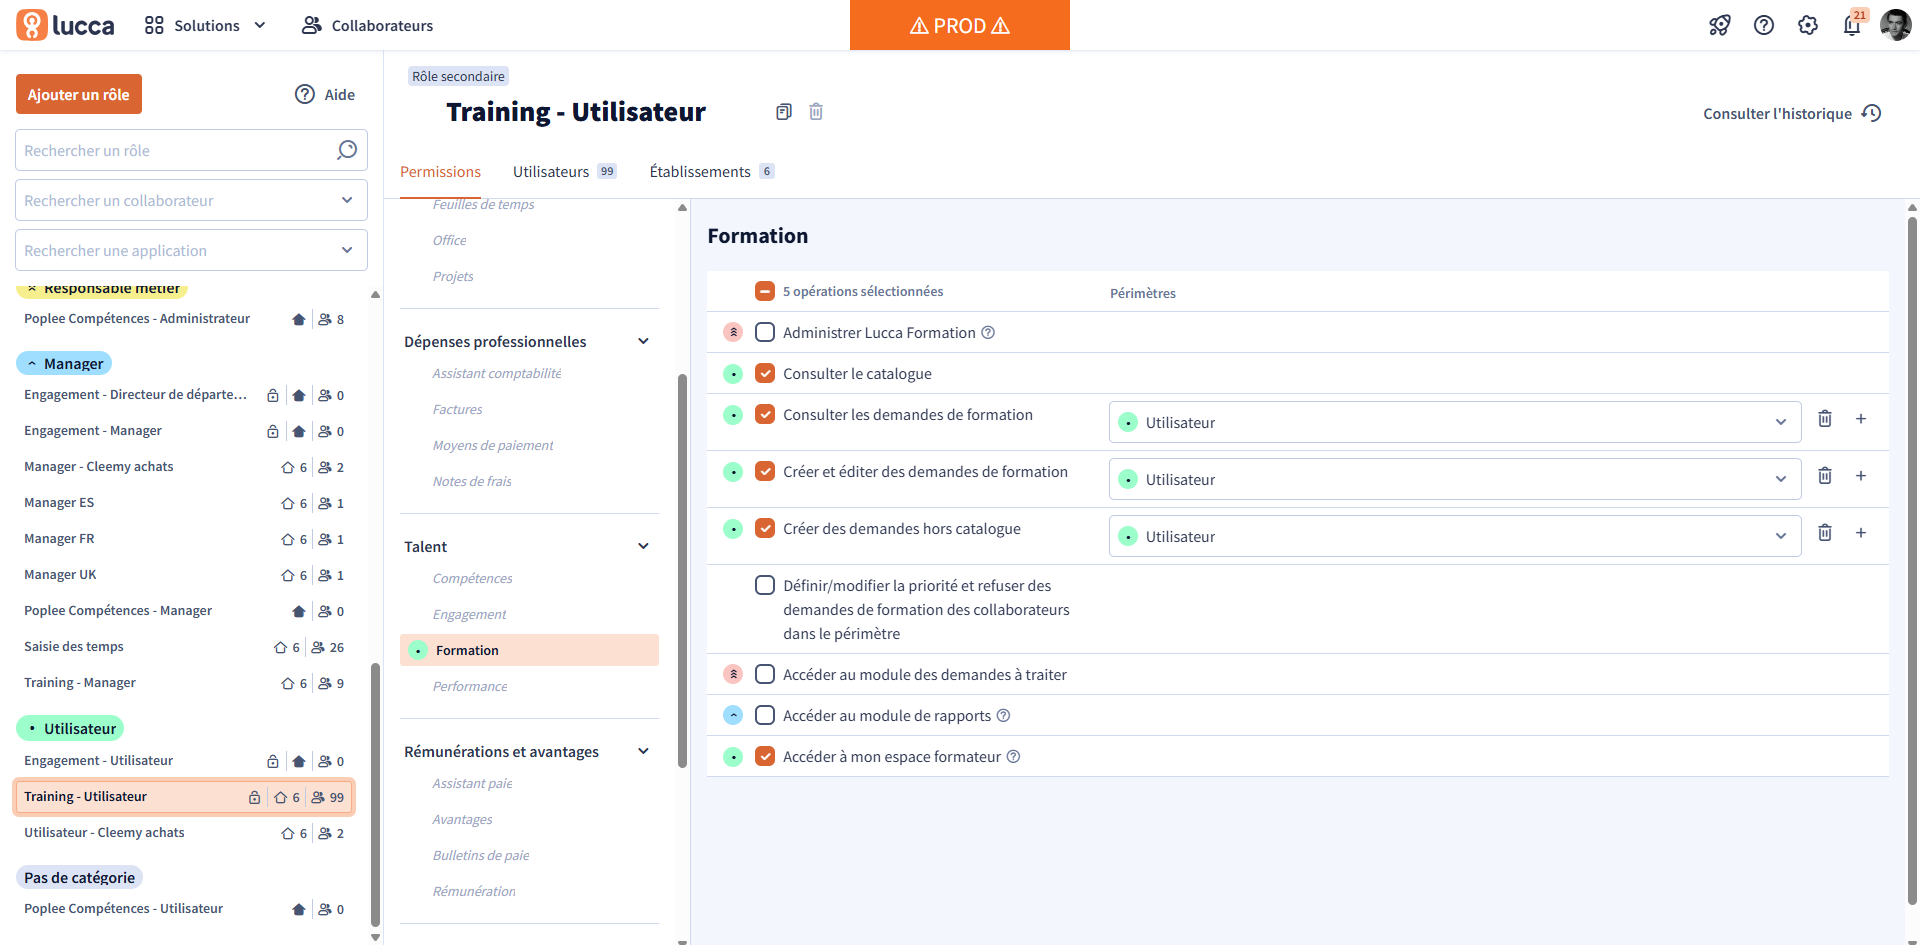
Task: Select Notes de frais application
Action: point(472,481)
